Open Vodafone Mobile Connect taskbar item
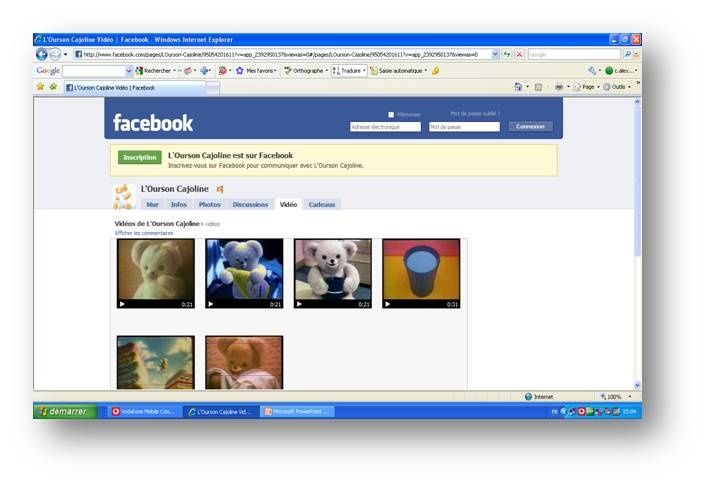707x484 pixels. 144,411
